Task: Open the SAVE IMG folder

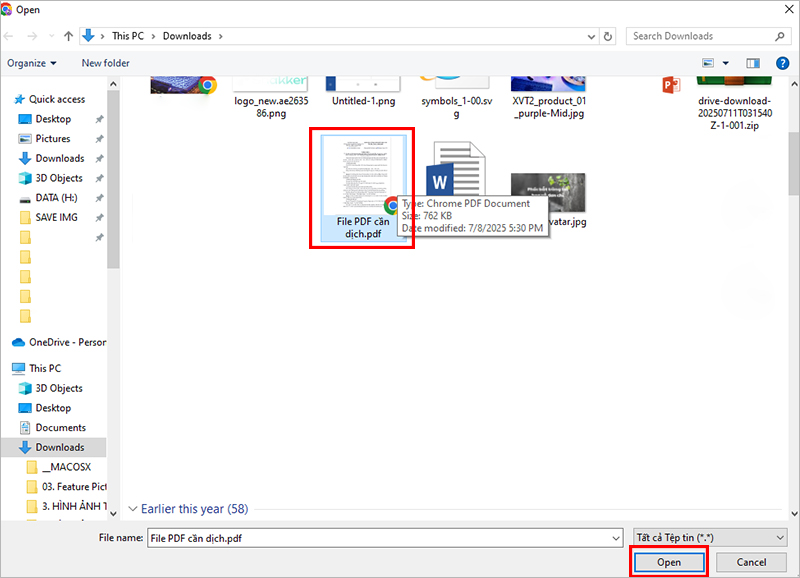Action: point(48,218)
